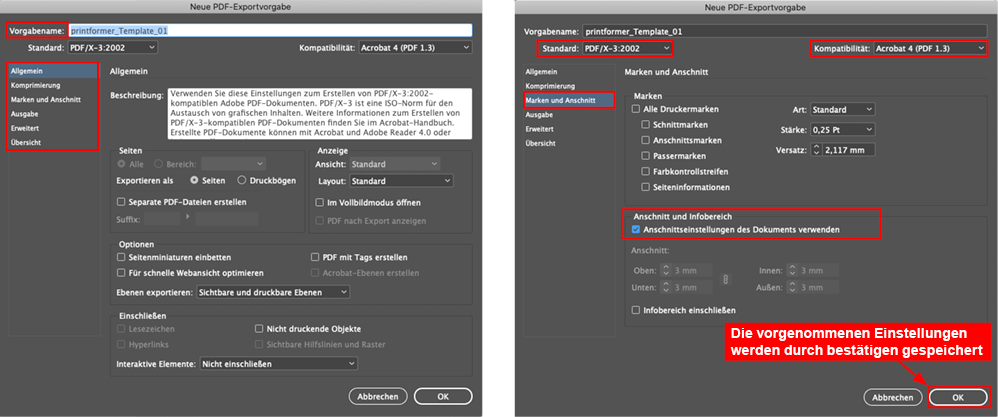Click the OK button indicated by red arrow

pos(958,396)
